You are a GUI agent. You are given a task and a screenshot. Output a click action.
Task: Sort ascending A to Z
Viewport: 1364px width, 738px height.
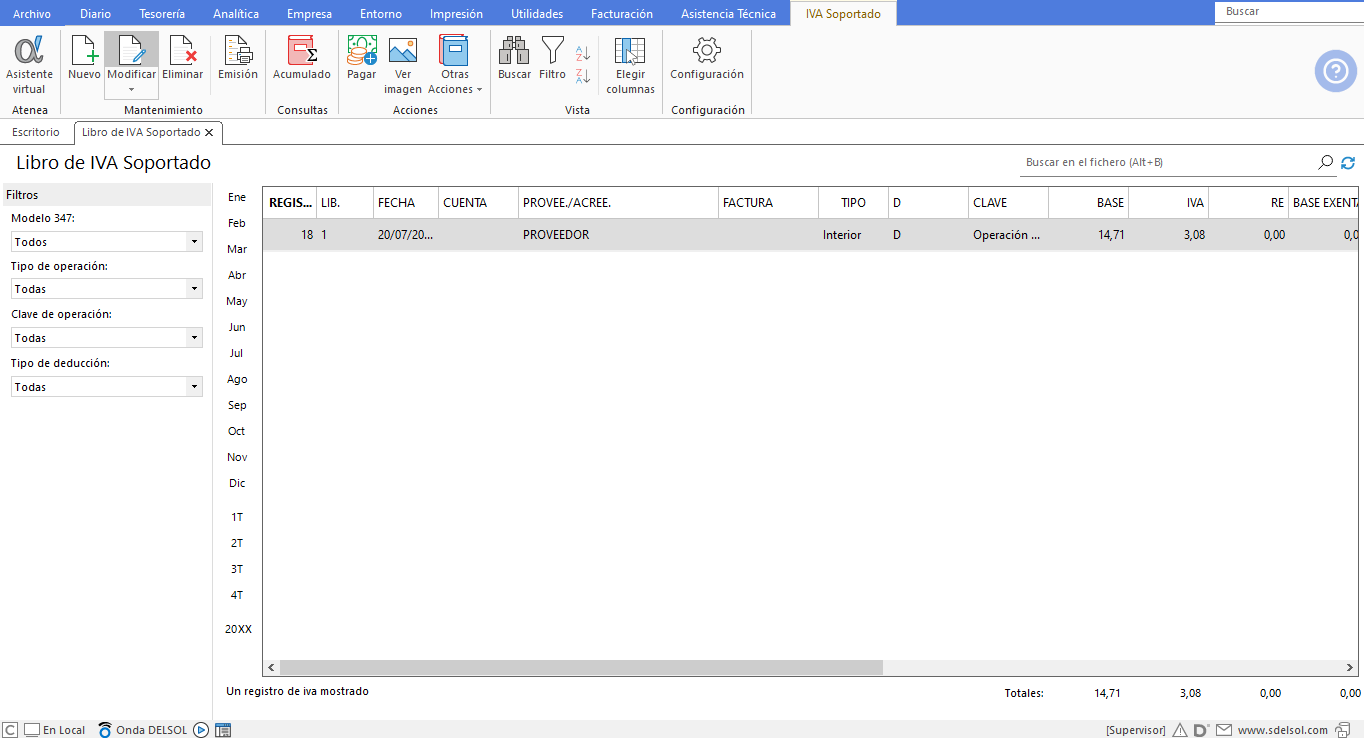click(x=583, y=53)
